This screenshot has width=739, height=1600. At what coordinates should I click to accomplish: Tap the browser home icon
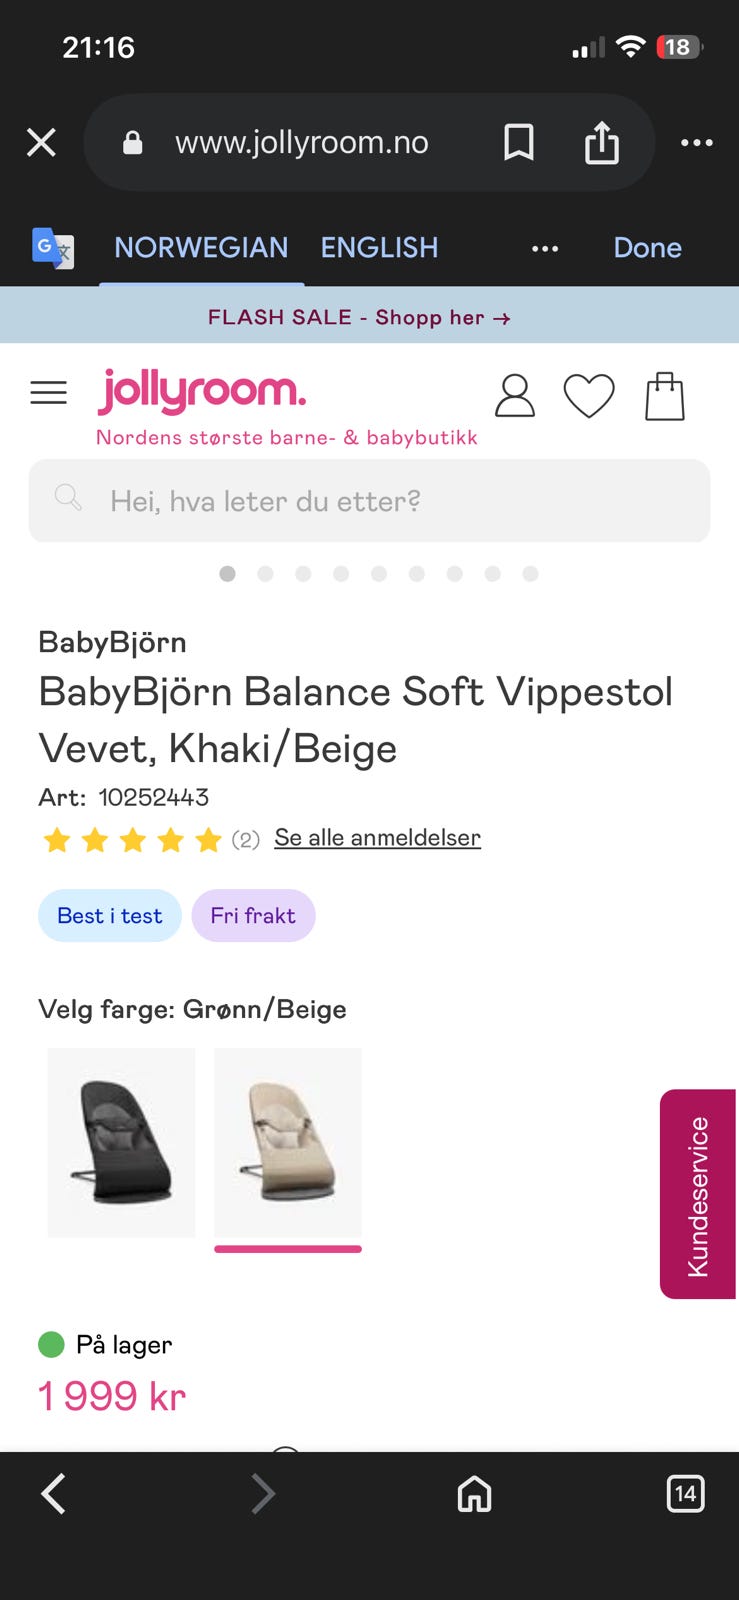(x=474, y=1494)
